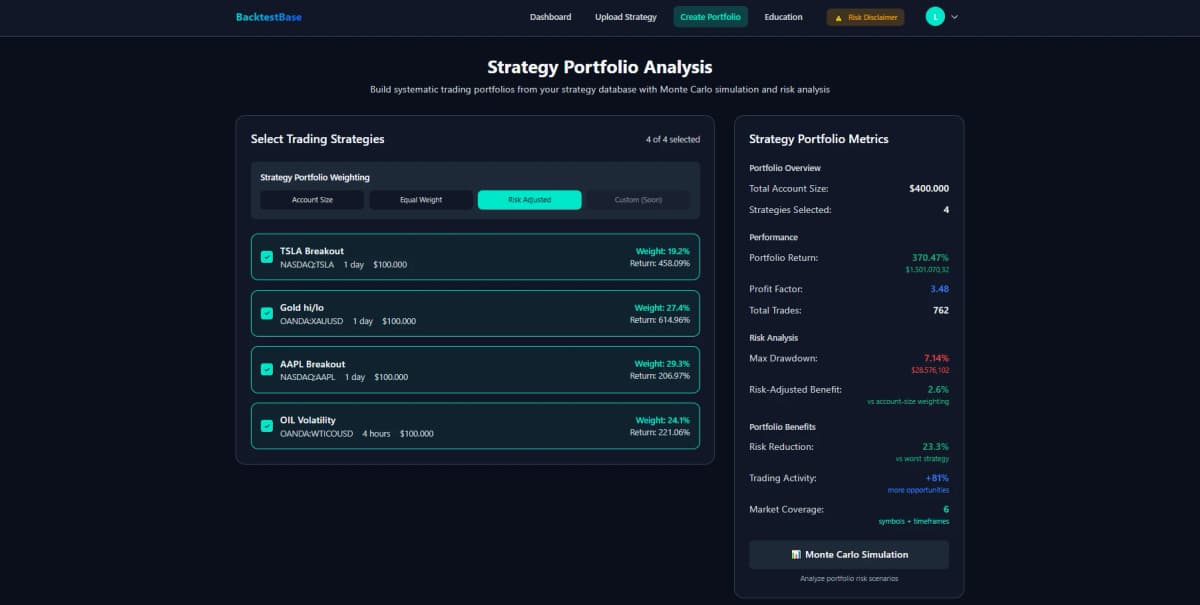Apply Equal Weight weighting
1200x605 pixels.
point(420,199)
